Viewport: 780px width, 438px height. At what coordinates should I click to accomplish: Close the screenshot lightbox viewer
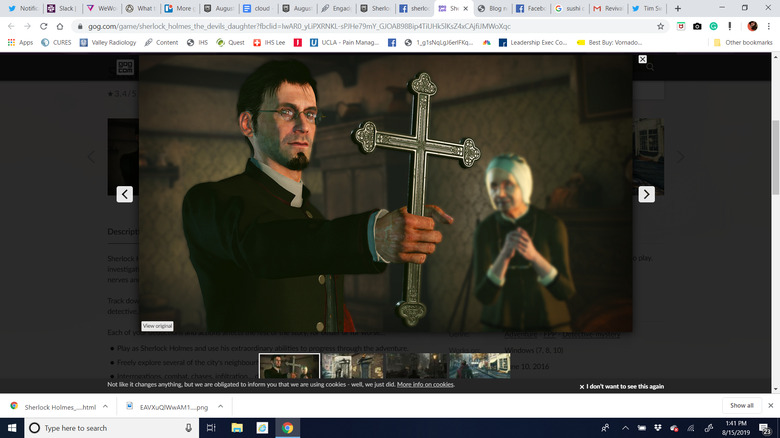643,59
